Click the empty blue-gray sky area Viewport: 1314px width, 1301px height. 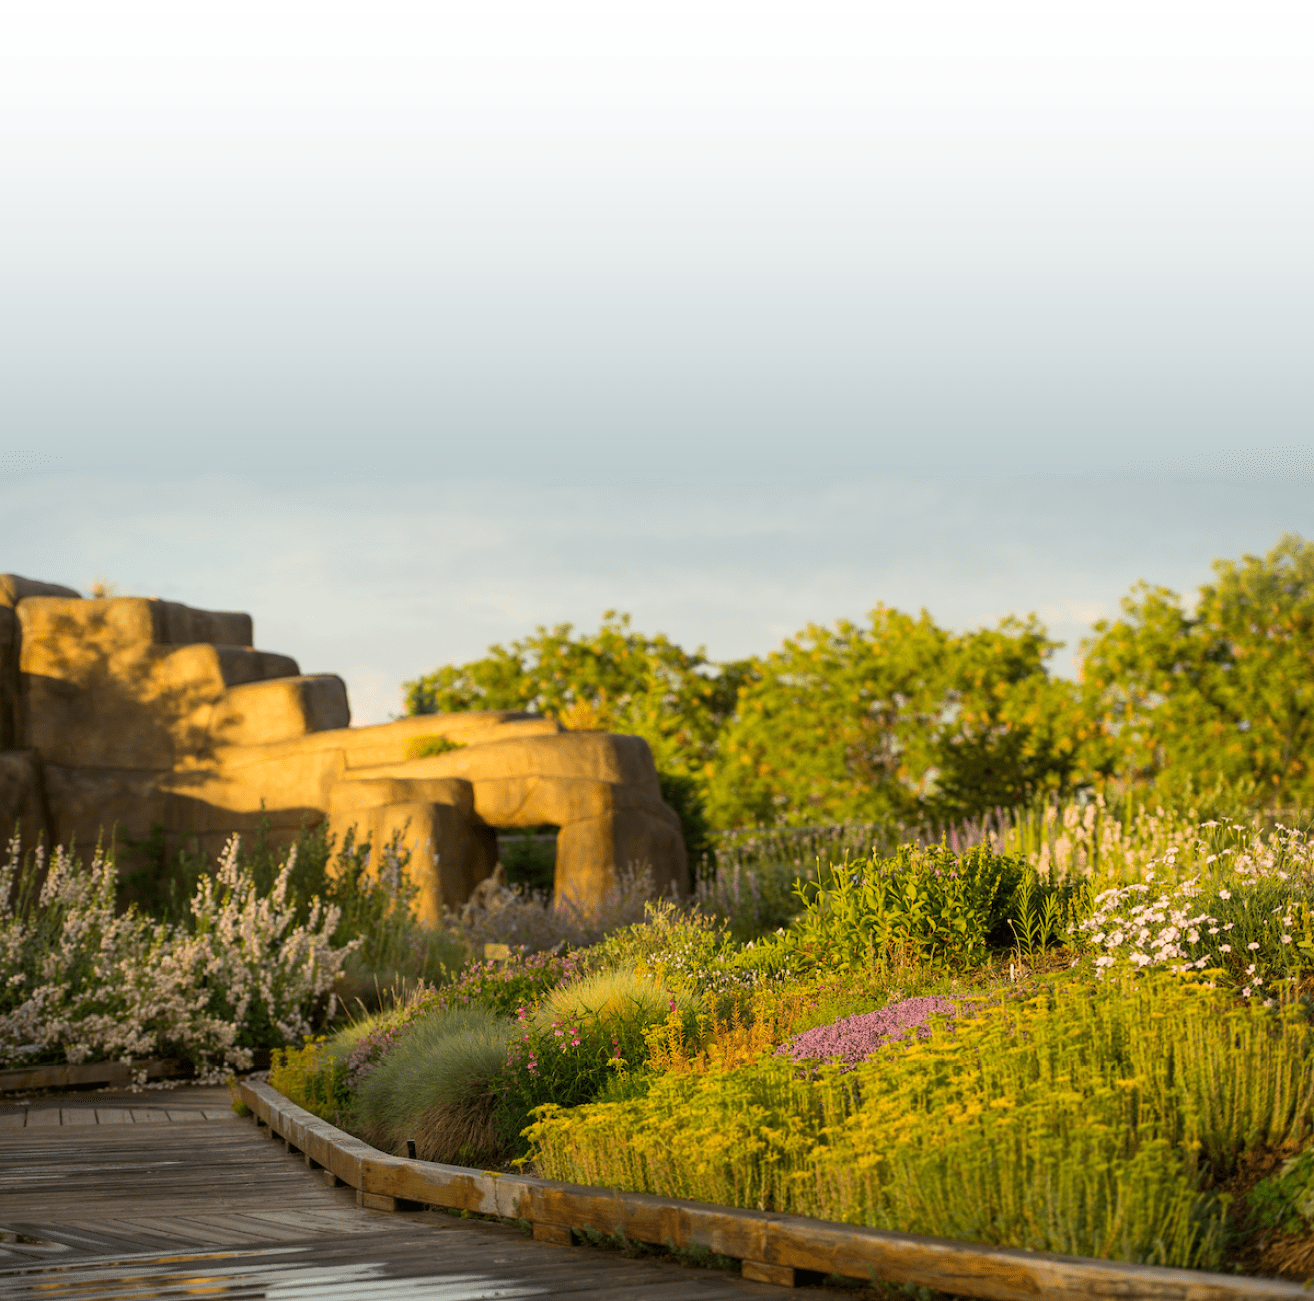[657, 250]
